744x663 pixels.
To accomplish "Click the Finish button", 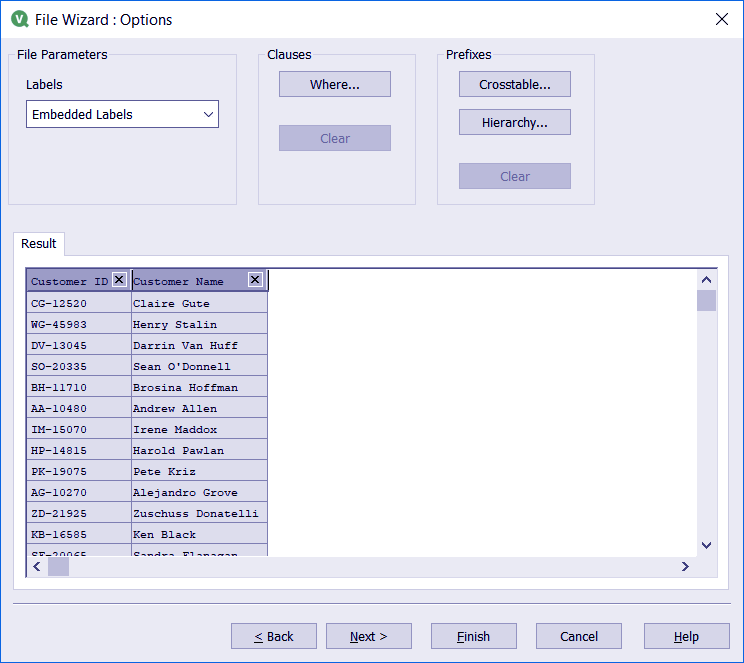I will click(474, 636).
